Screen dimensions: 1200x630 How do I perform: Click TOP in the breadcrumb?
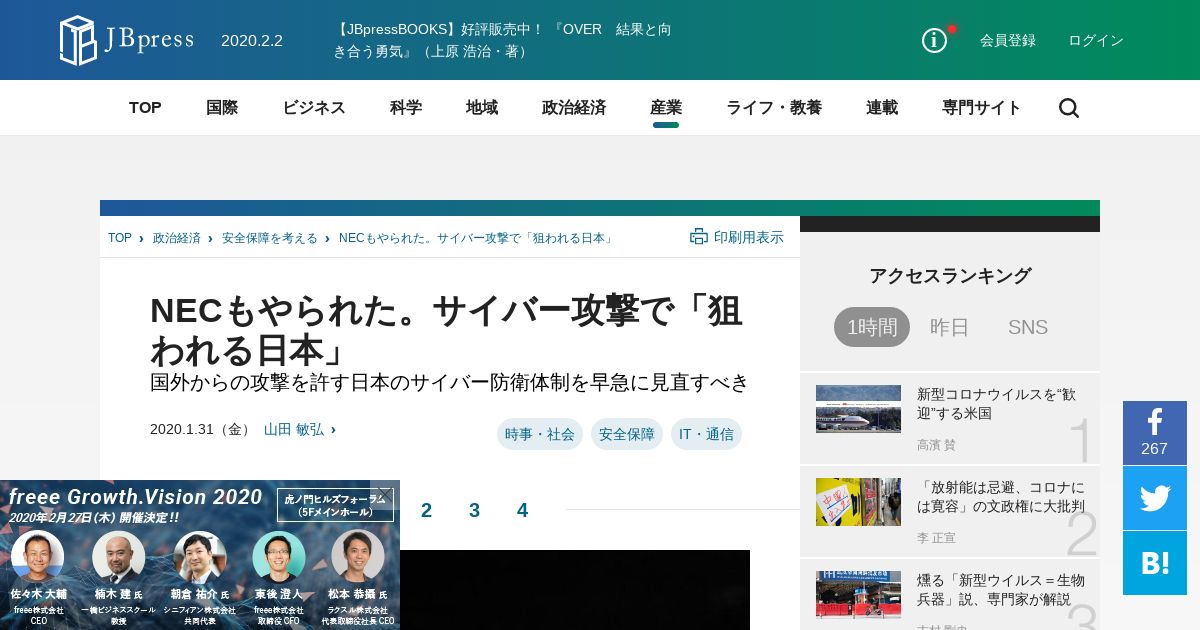120,238
